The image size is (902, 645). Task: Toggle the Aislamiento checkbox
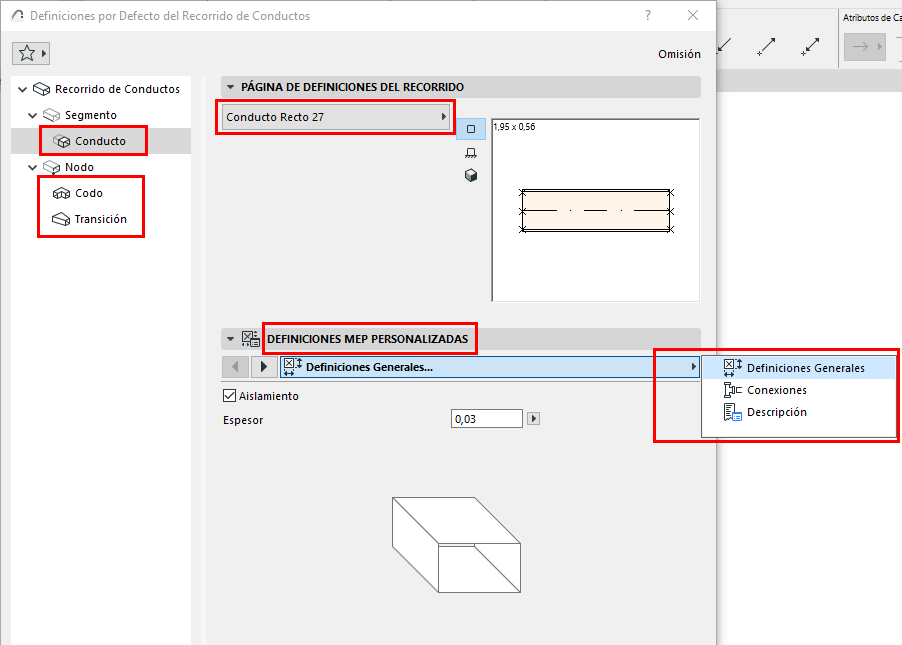229,396
